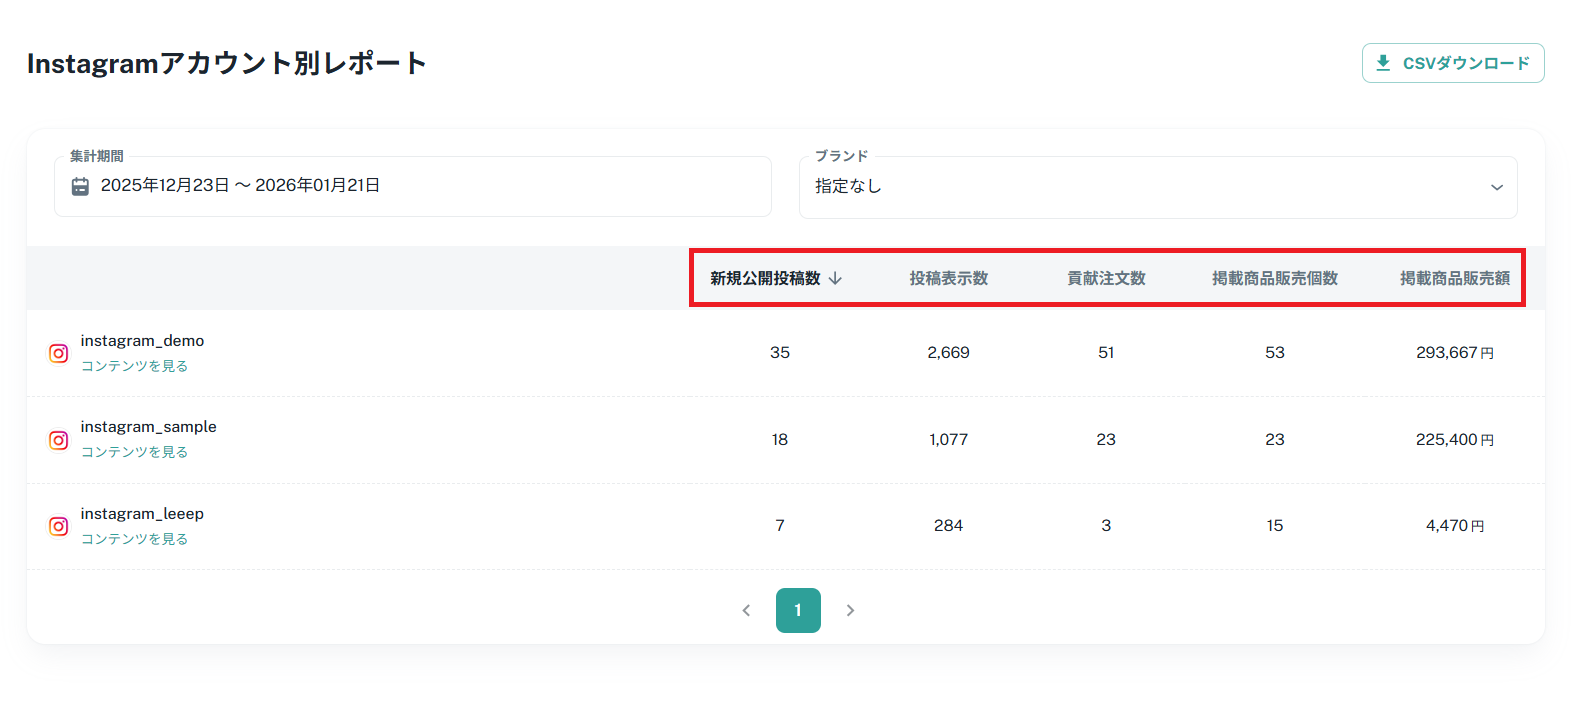Click the Instagram icon beside instagram_demo
The image size is (1585, 705).
coord(59,353)
